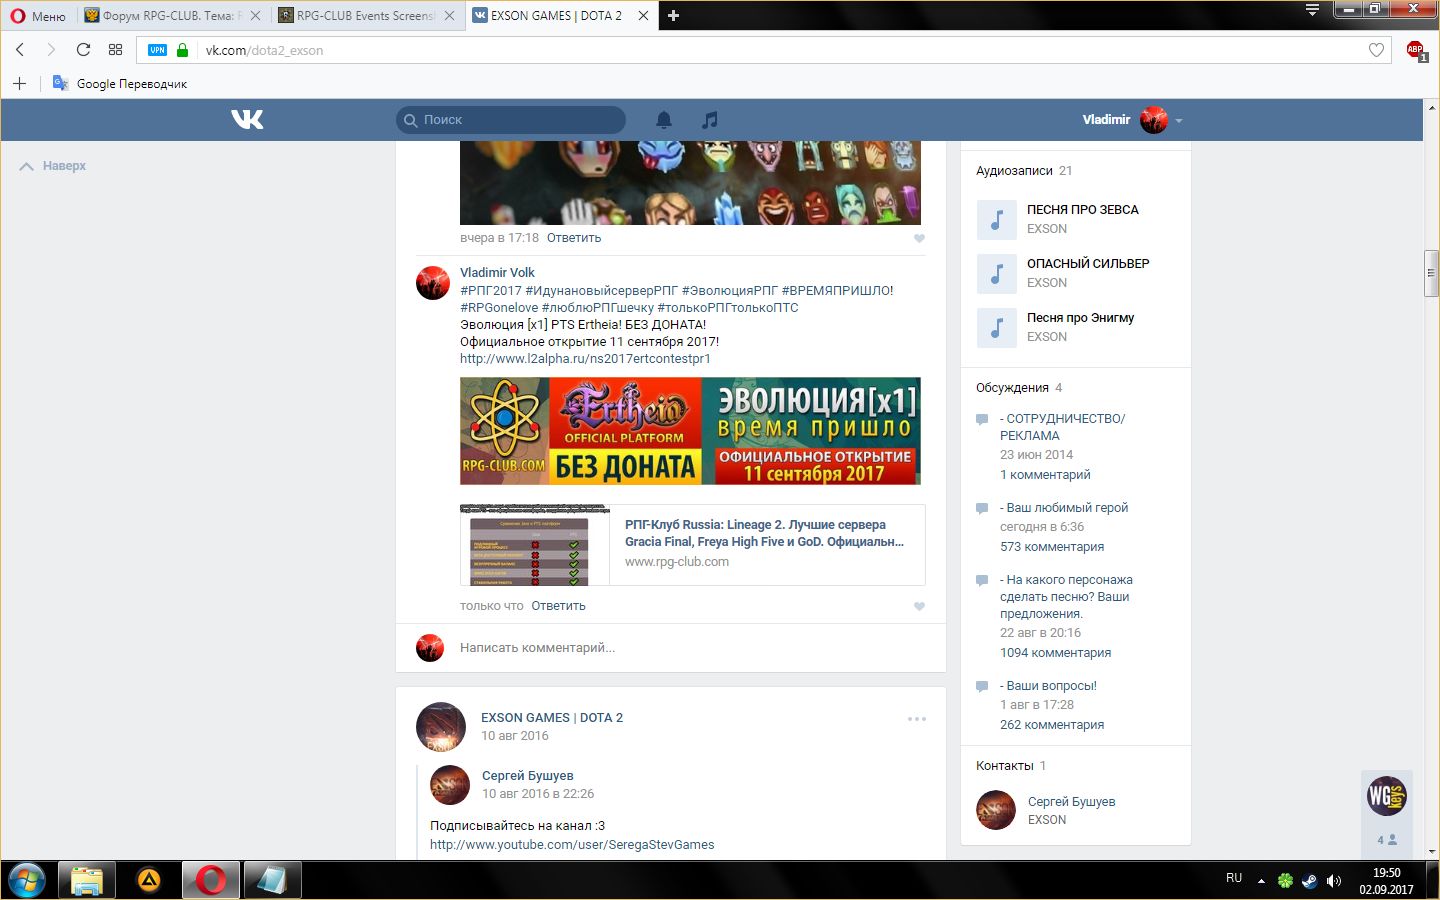Reply to the comment posted вчера в 17:18
Viewport: 1440px width, 900px height.
click(x=574, y=238)
